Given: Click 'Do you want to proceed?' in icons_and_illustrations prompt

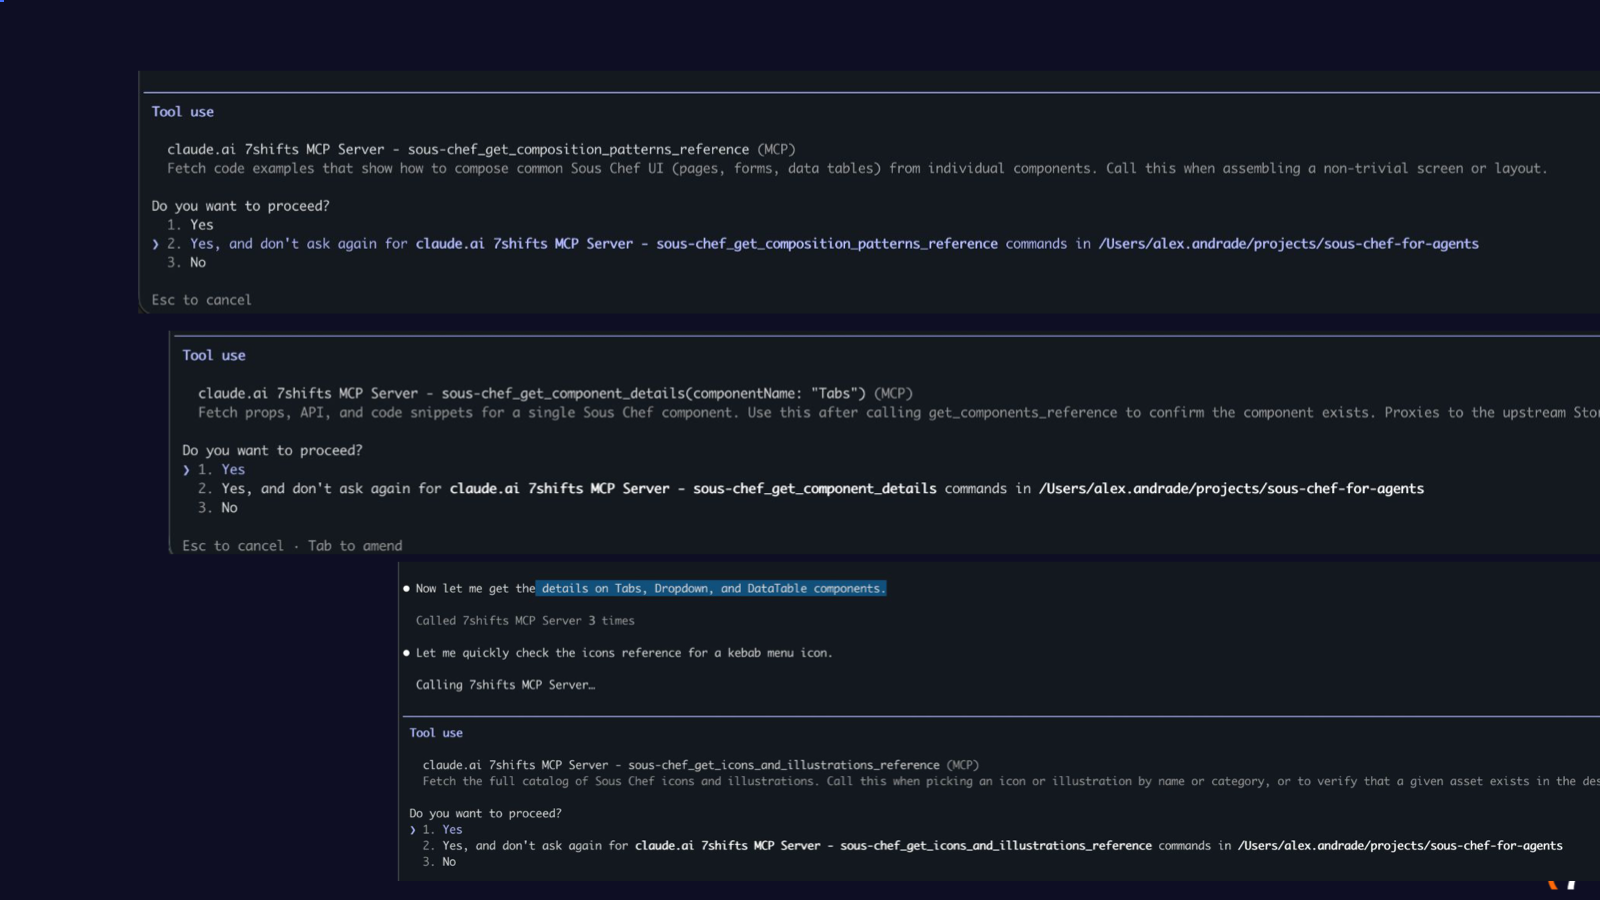Looking at the screenshot, I should pyautogui.click(x=485, y=814).
